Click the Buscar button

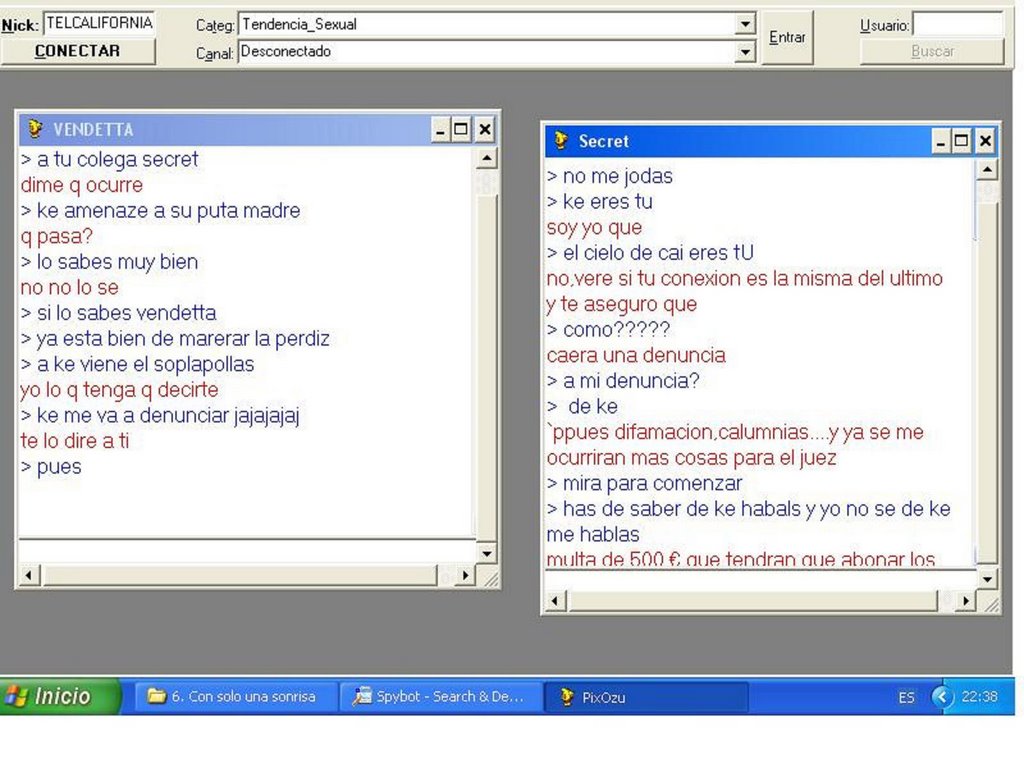coord(932,52)
